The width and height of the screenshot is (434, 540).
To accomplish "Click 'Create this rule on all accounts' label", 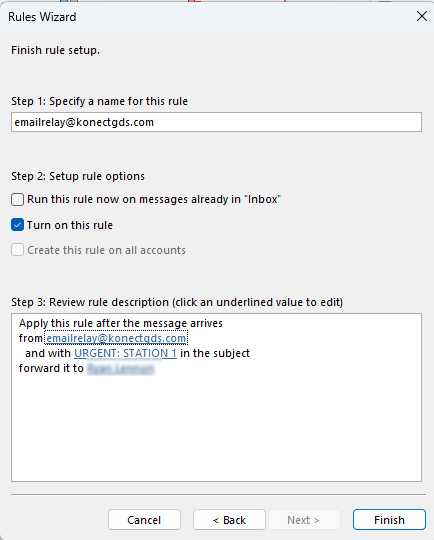I will click(x=106, y=250).
